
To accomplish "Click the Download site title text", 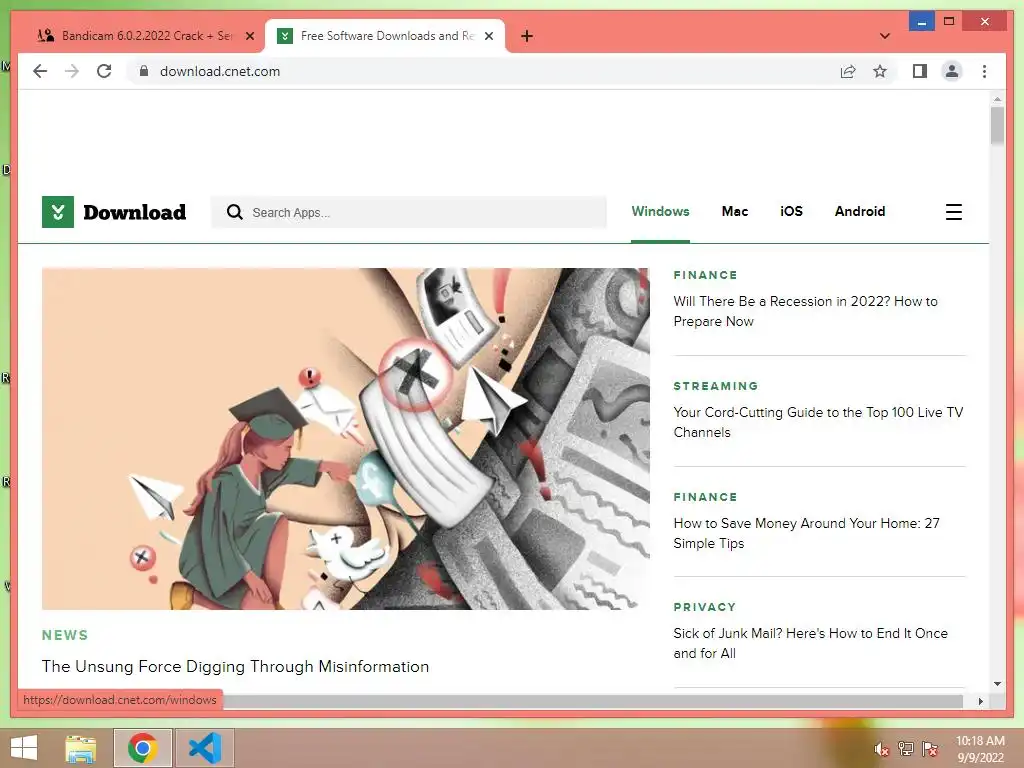I will tap(135, 212).
